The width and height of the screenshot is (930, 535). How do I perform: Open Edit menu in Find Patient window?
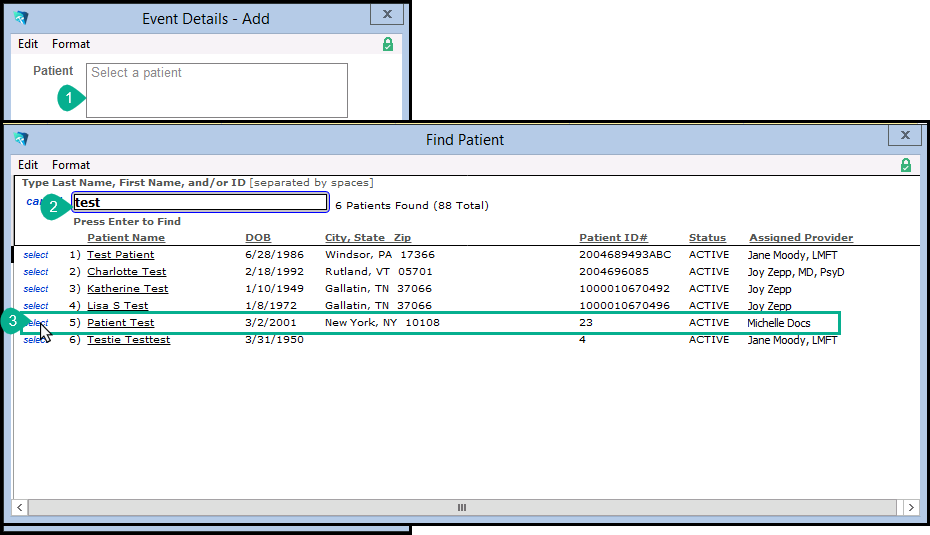[x=28, y=165]
